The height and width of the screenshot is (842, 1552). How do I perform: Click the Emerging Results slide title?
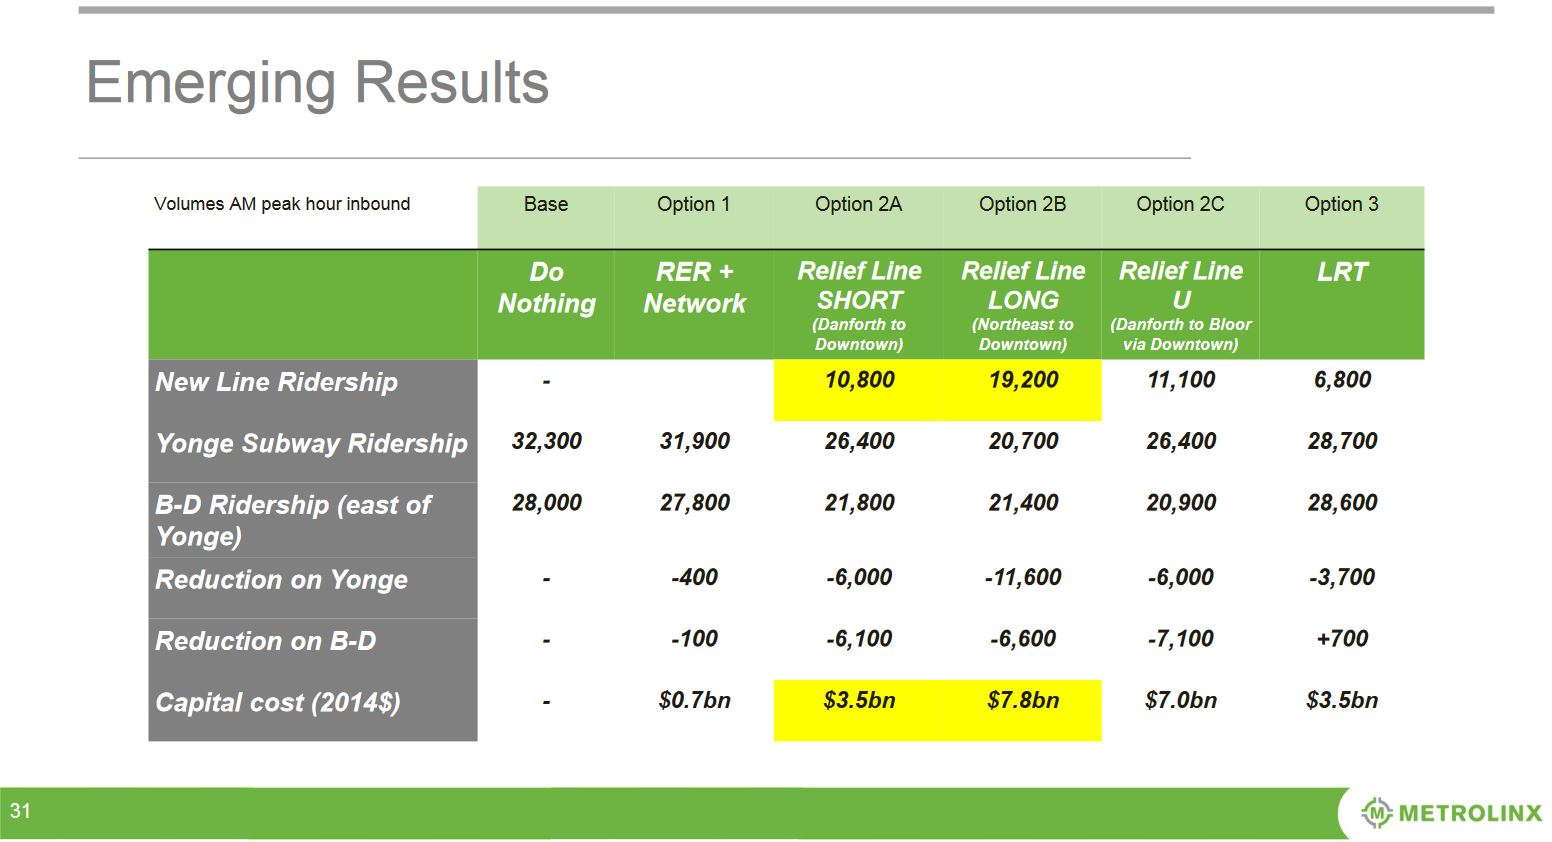pyautogui.click(x=317, y=82)
